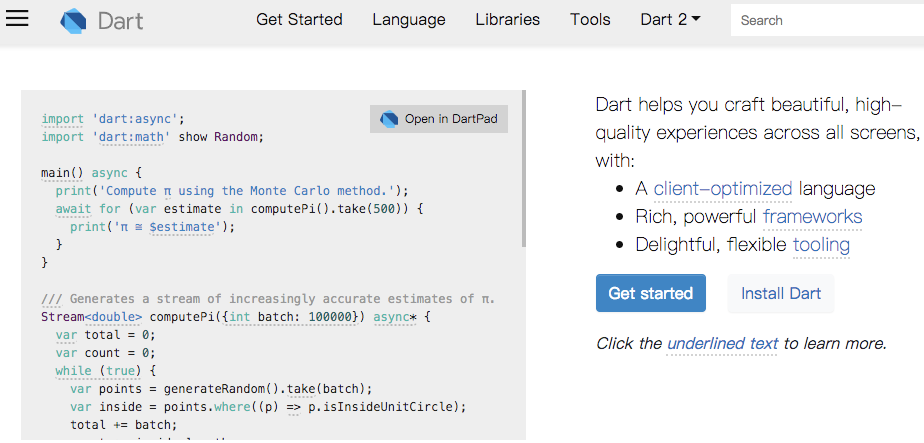Click the Dart icon inside DartPad button
The image size is (924, 443).
[389, 119]
